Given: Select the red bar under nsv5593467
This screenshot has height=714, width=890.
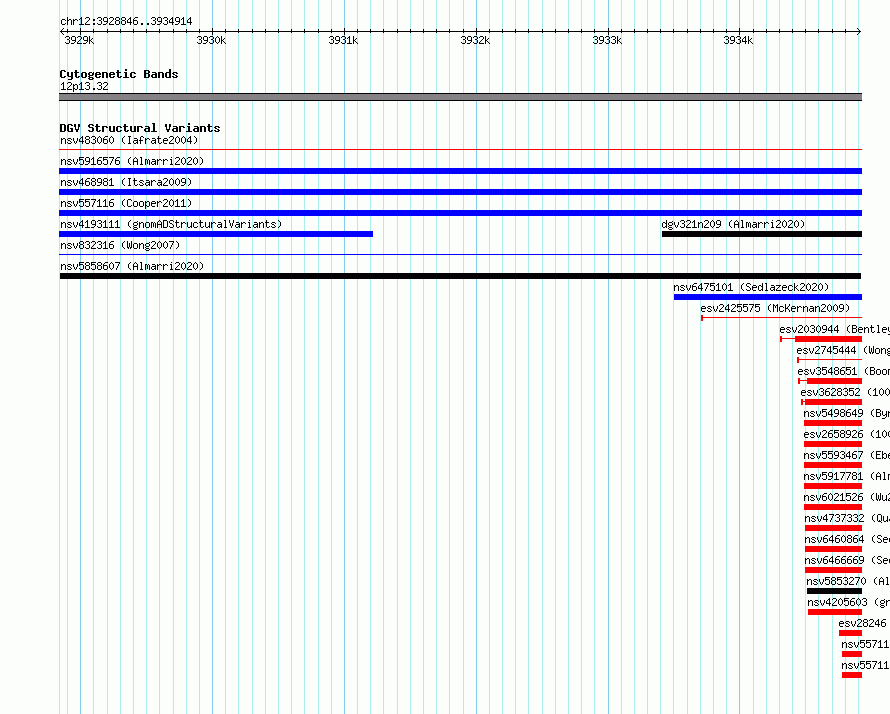Looking at the screenshot, I should [833, 465].
